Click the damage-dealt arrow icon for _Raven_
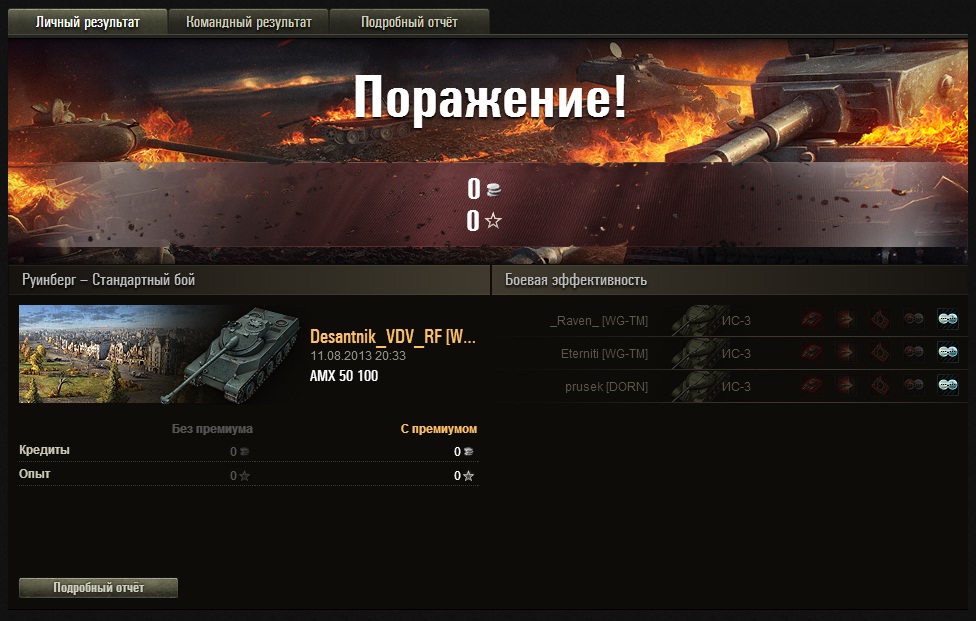 point(846,319)
